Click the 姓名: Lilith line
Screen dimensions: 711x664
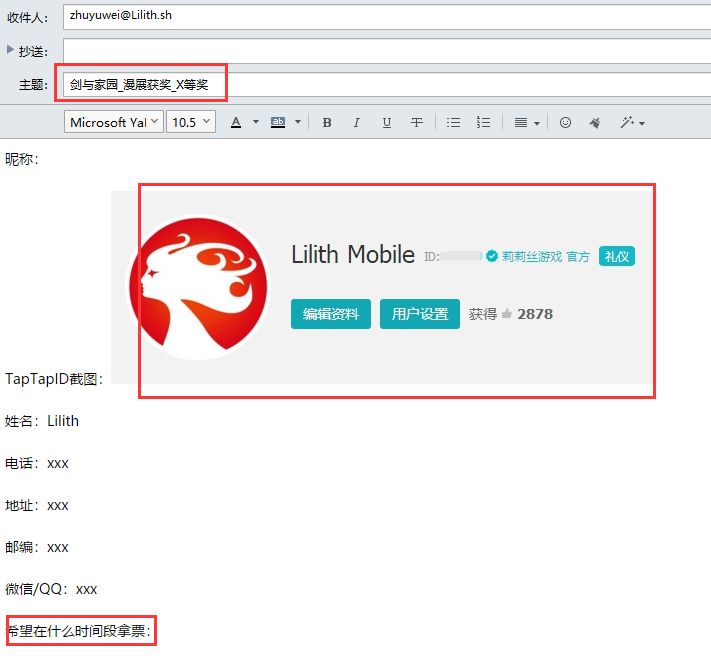coord(42,421)
